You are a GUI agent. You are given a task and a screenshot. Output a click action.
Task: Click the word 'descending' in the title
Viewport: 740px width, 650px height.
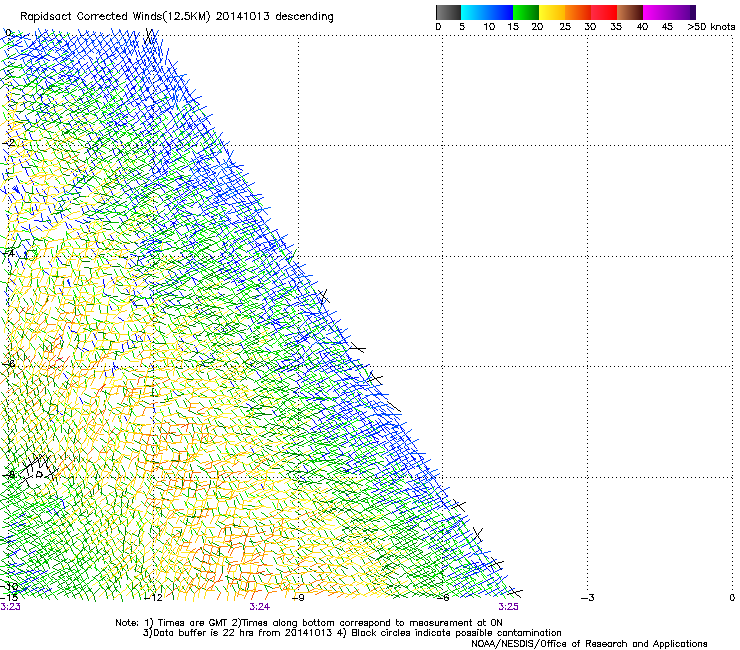click(x=304, y=17)
